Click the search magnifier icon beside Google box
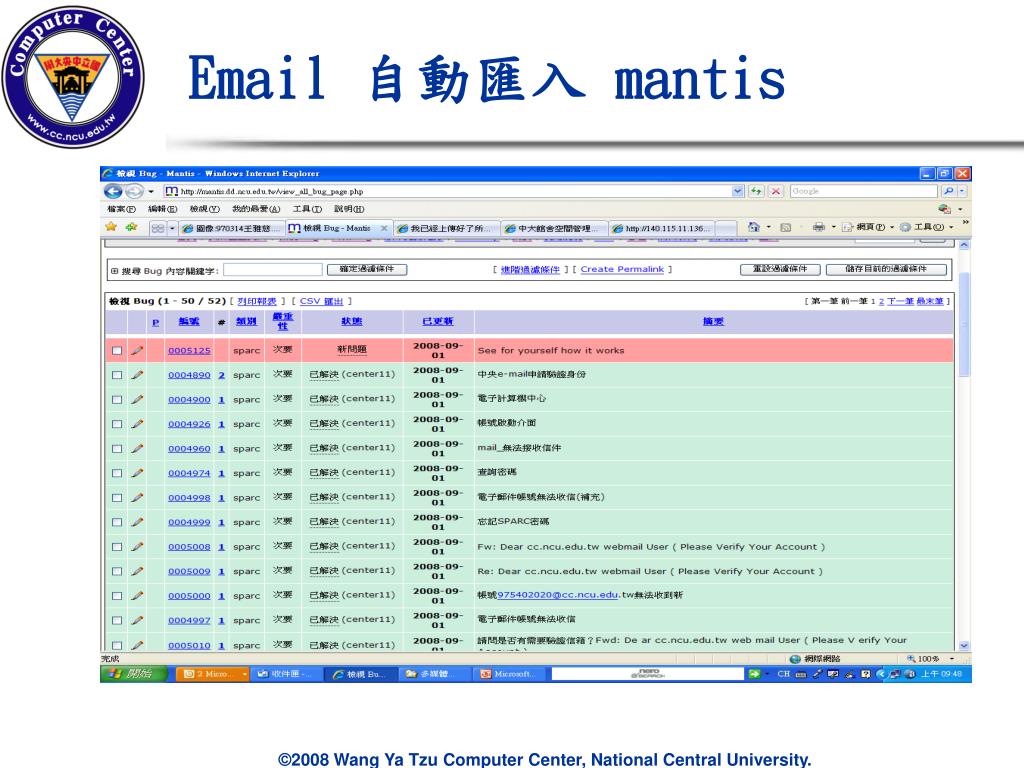Viewport: 1024px width, 768px height. click(948, 191)
